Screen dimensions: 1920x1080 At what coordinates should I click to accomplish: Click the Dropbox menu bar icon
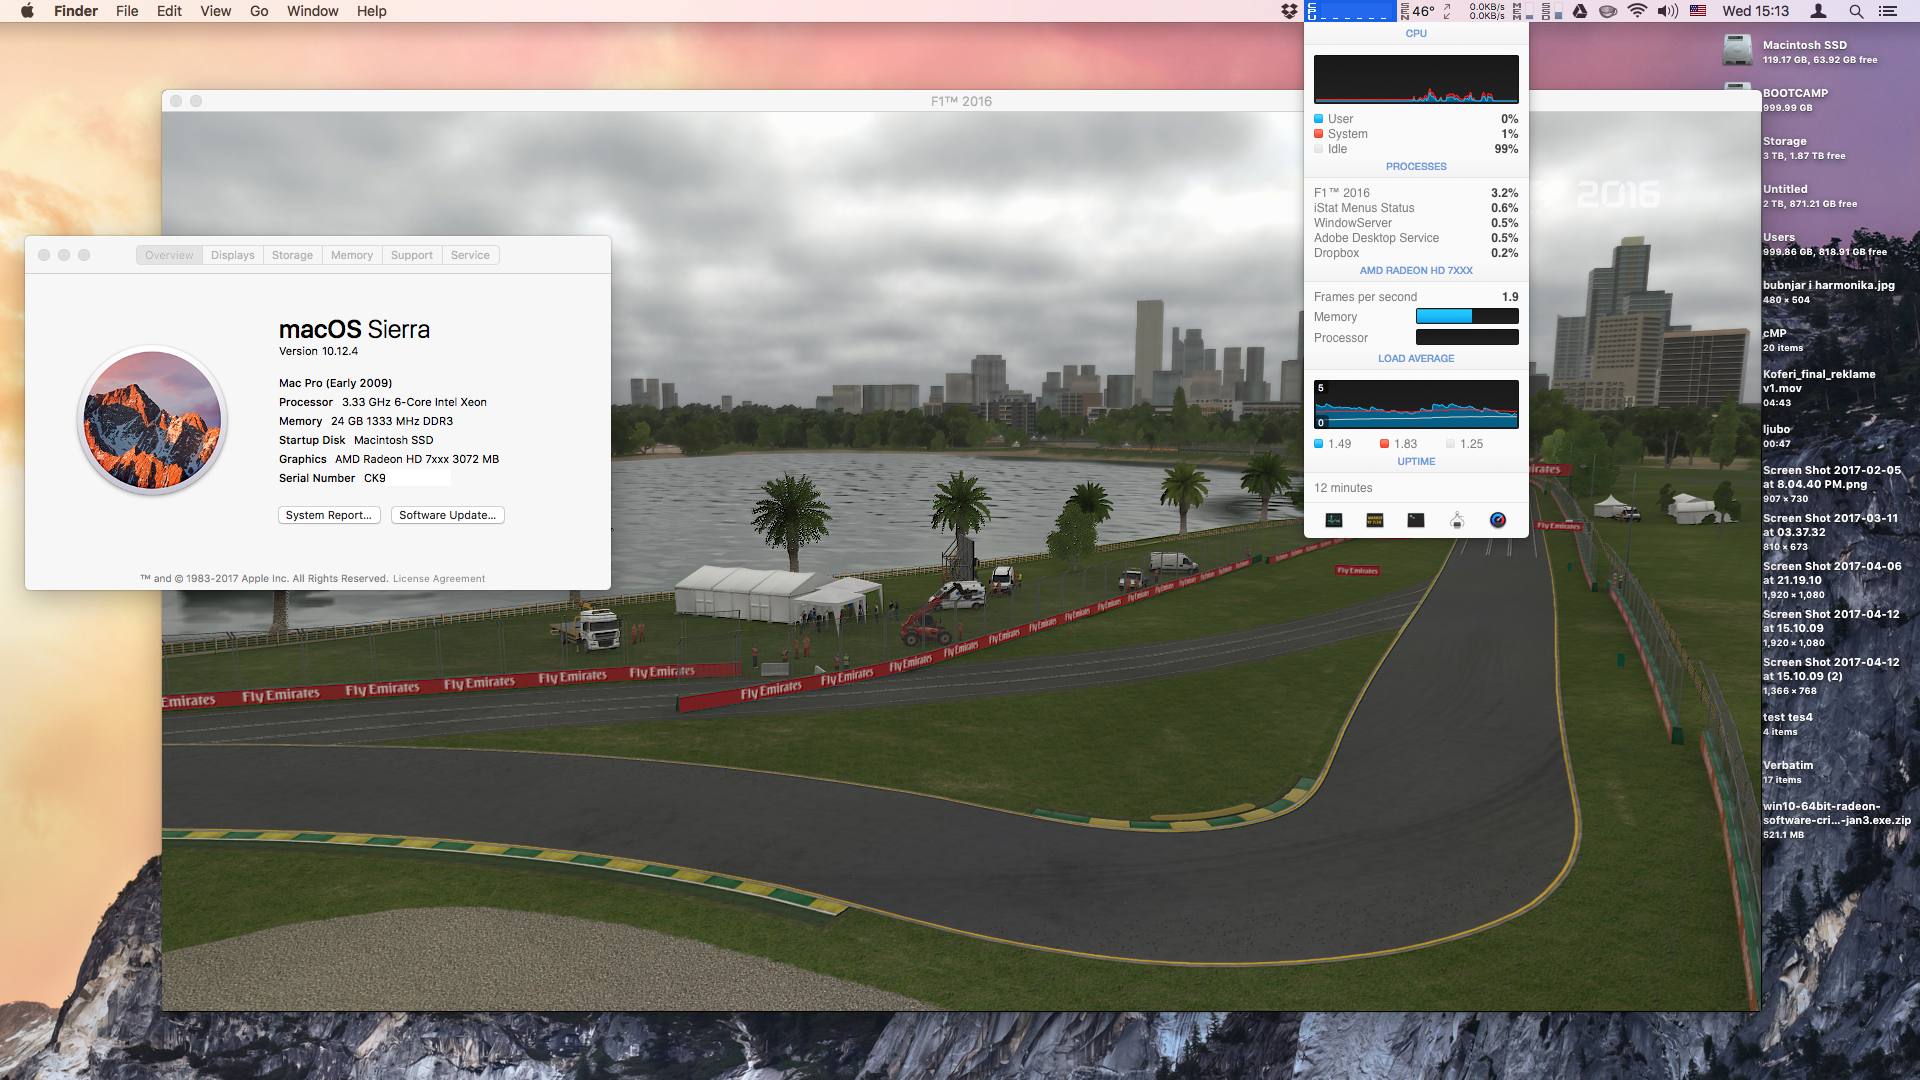point(1289,11)
